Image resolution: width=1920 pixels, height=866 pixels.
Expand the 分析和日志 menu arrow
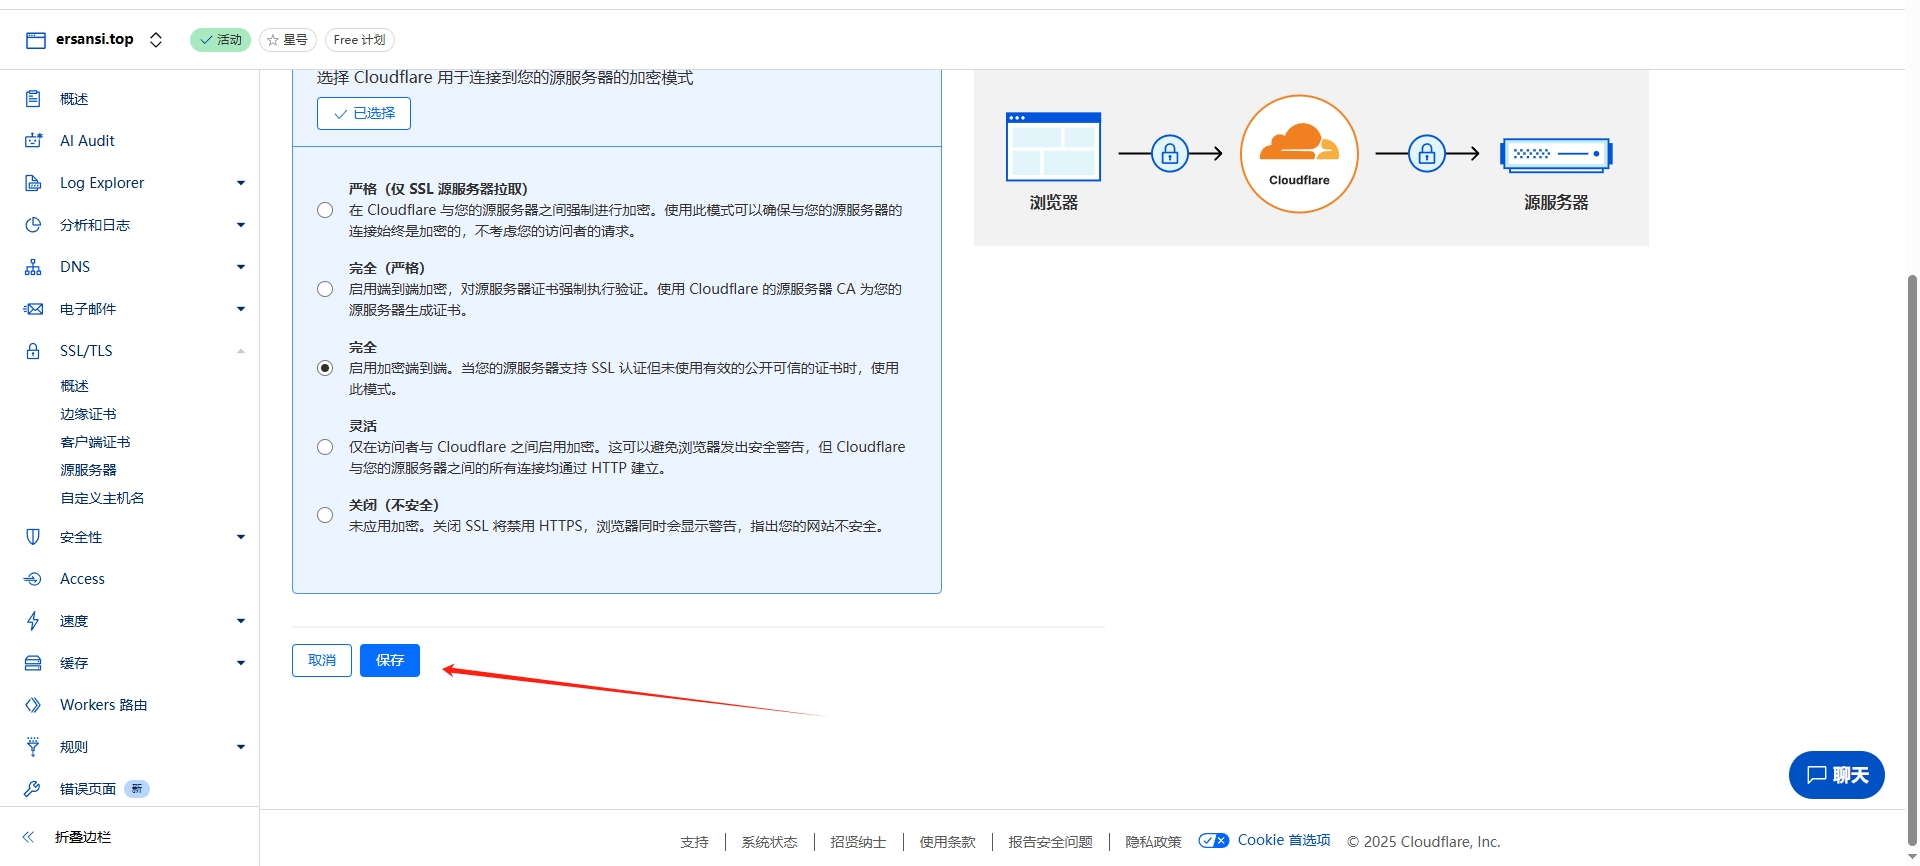[x=241, y=225]
